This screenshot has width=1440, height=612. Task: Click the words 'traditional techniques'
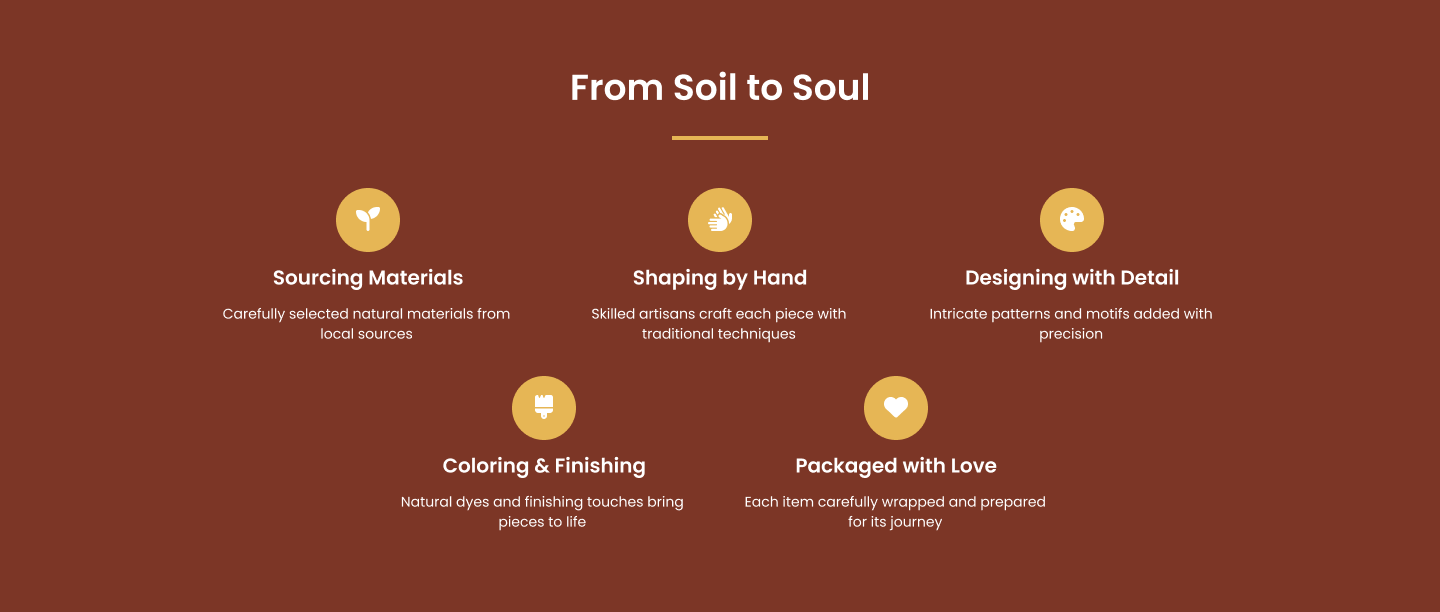(719, 334)
